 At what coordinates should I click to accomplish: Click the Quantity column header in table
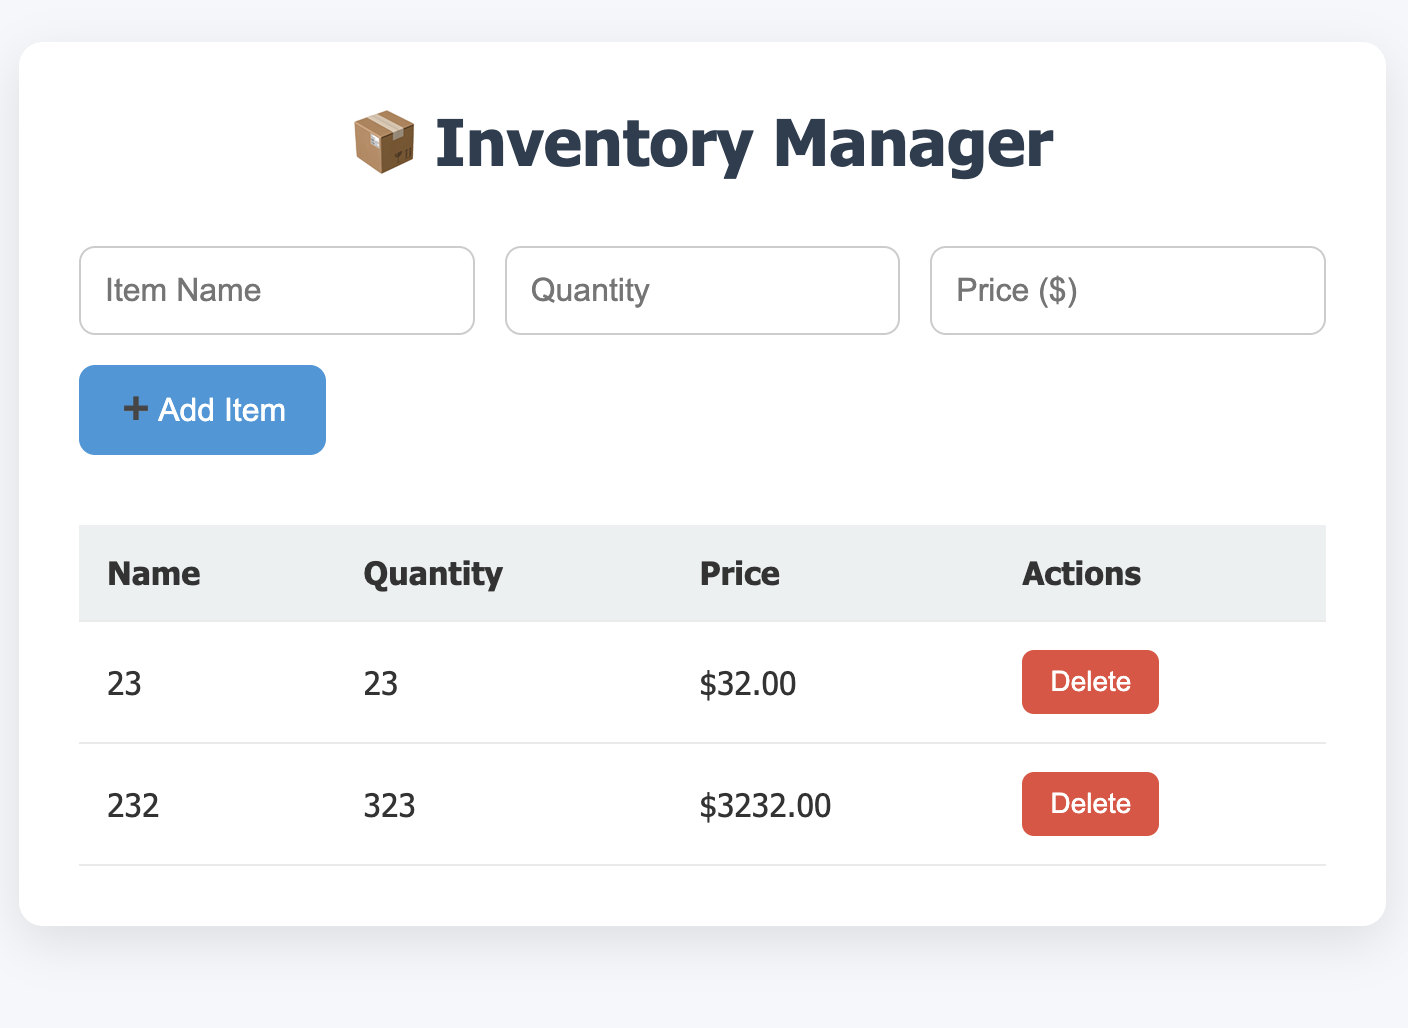pos(433,574)
